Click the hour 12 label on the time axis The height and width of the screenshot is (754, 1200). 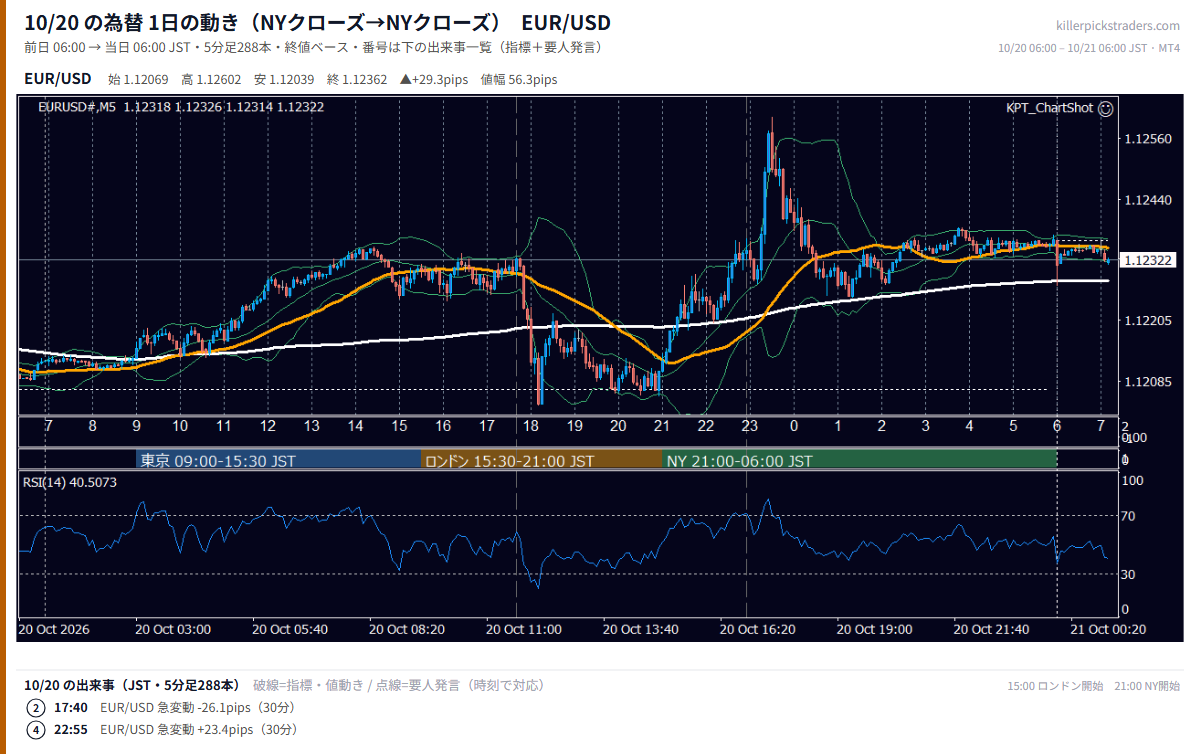268,426
